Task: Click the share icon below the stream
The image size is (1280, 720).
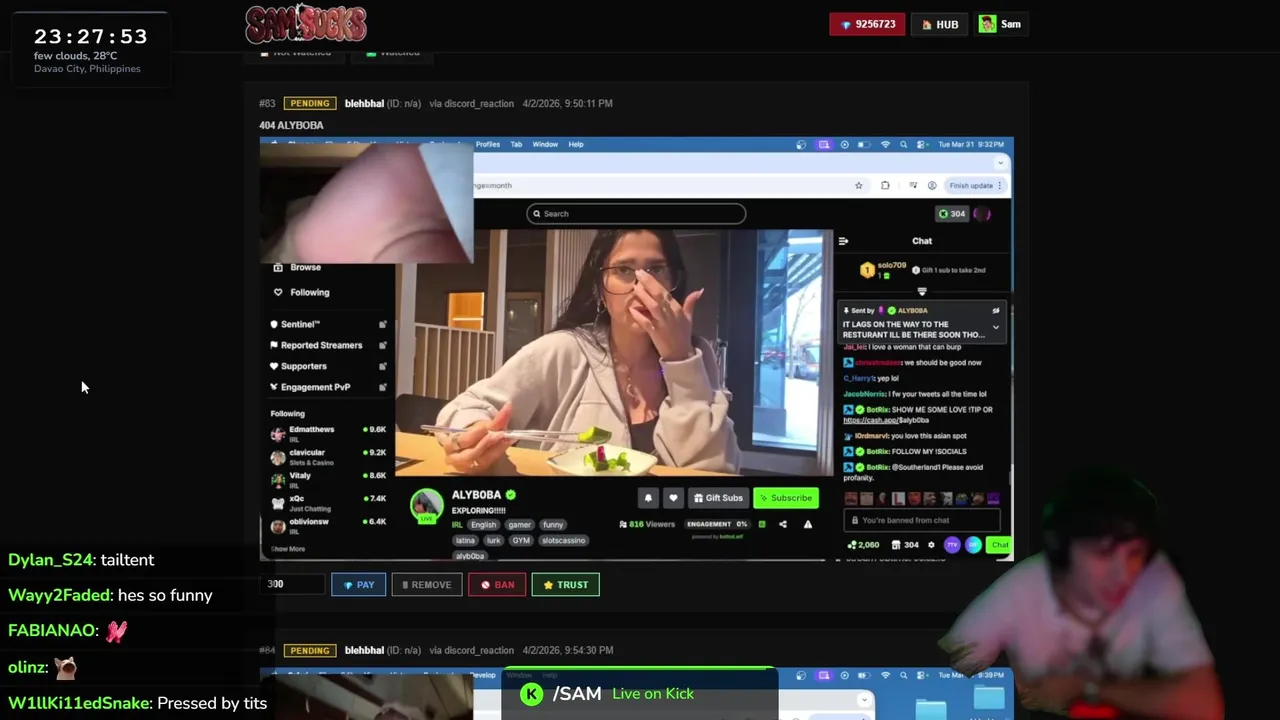Action: click(x=783, y=524)
